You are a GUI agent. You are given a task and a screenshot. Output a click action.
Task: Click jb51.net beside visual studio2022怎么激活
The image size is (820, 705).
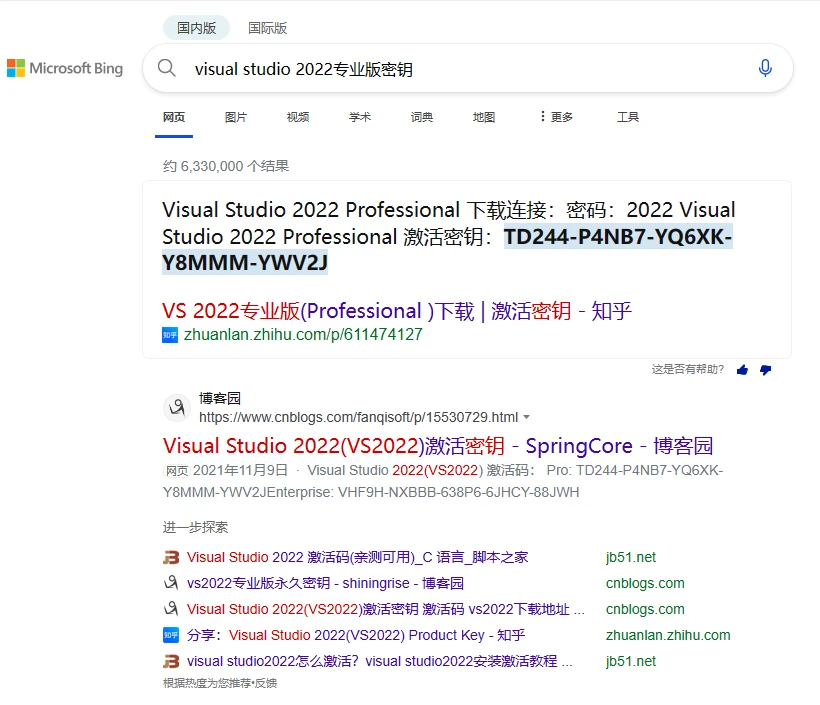tap(631, 662)
